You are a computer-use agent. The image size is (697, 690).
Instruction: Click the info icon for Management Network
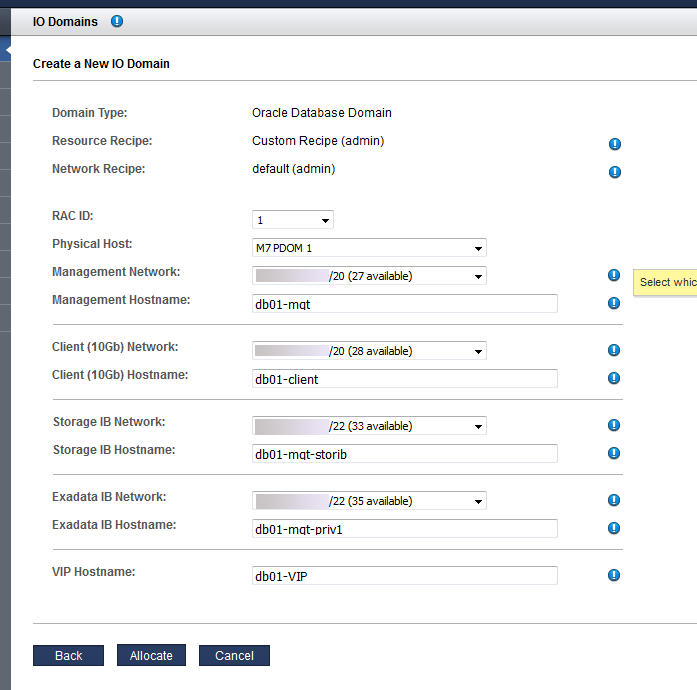[x=614, y=275]
